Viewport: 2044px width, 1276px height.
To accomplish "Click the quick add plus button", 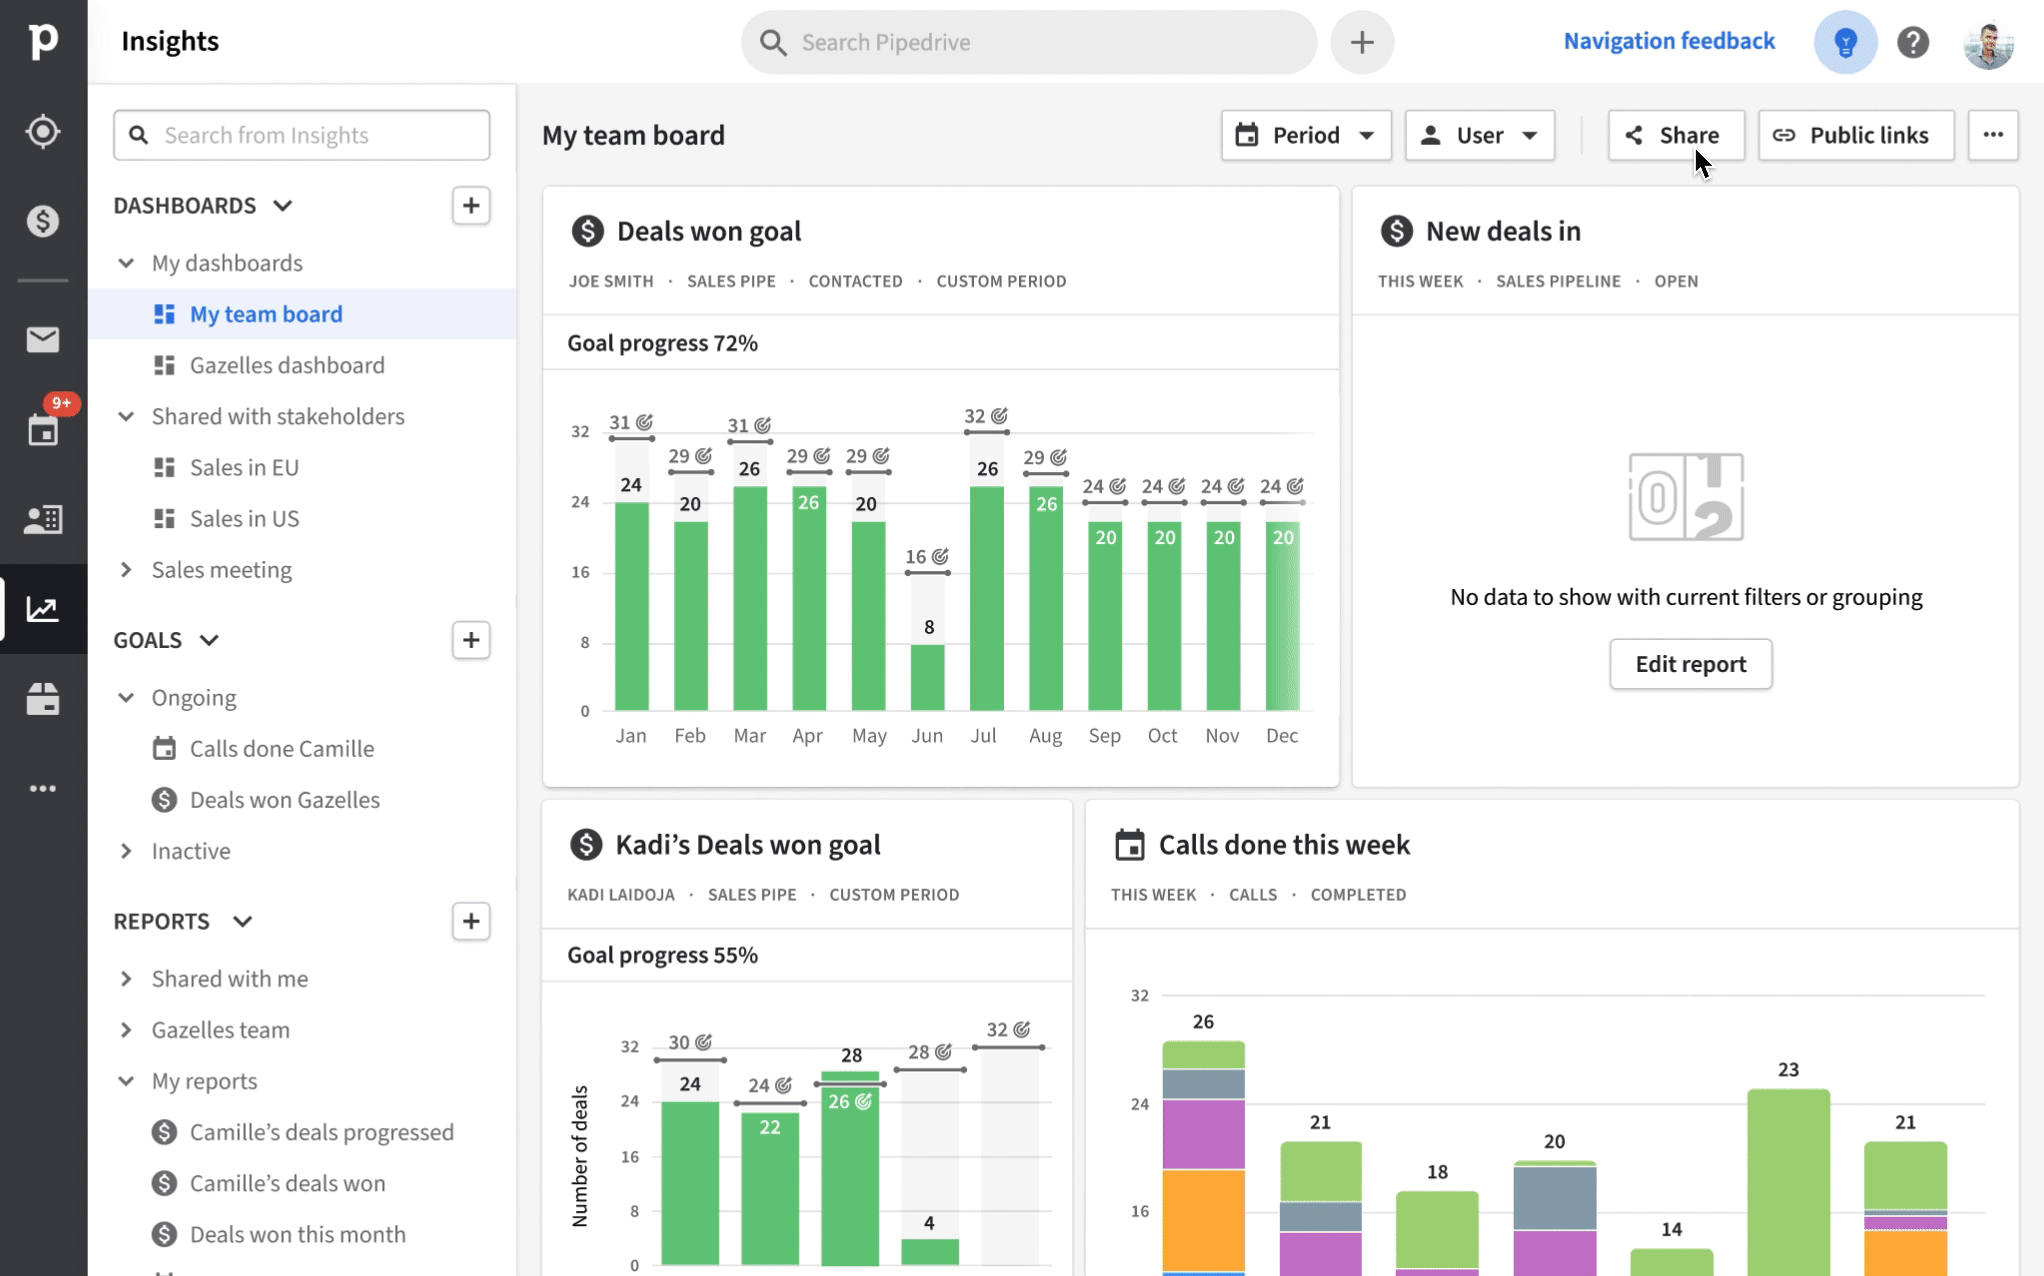I will click(1361, 42).
